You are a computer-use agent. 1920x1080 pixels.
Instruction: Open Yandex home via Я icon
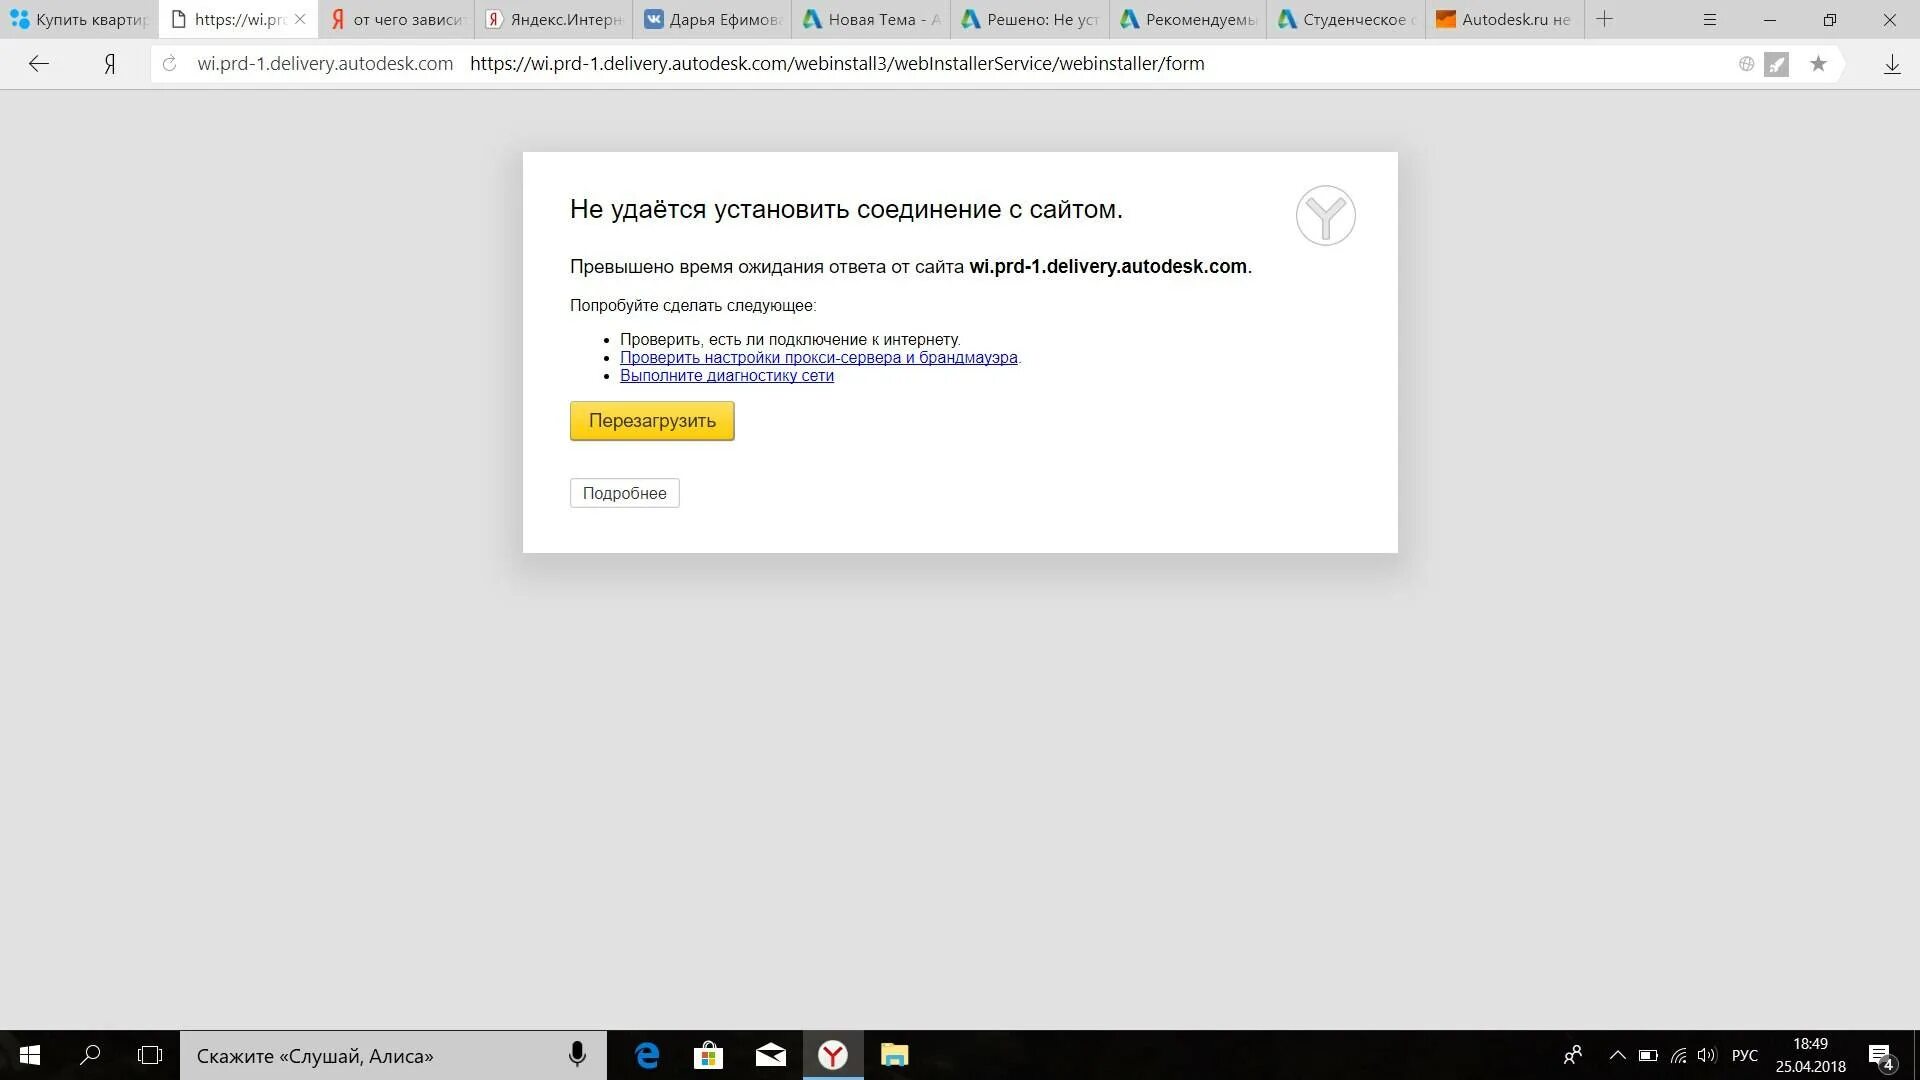[110, 64]
